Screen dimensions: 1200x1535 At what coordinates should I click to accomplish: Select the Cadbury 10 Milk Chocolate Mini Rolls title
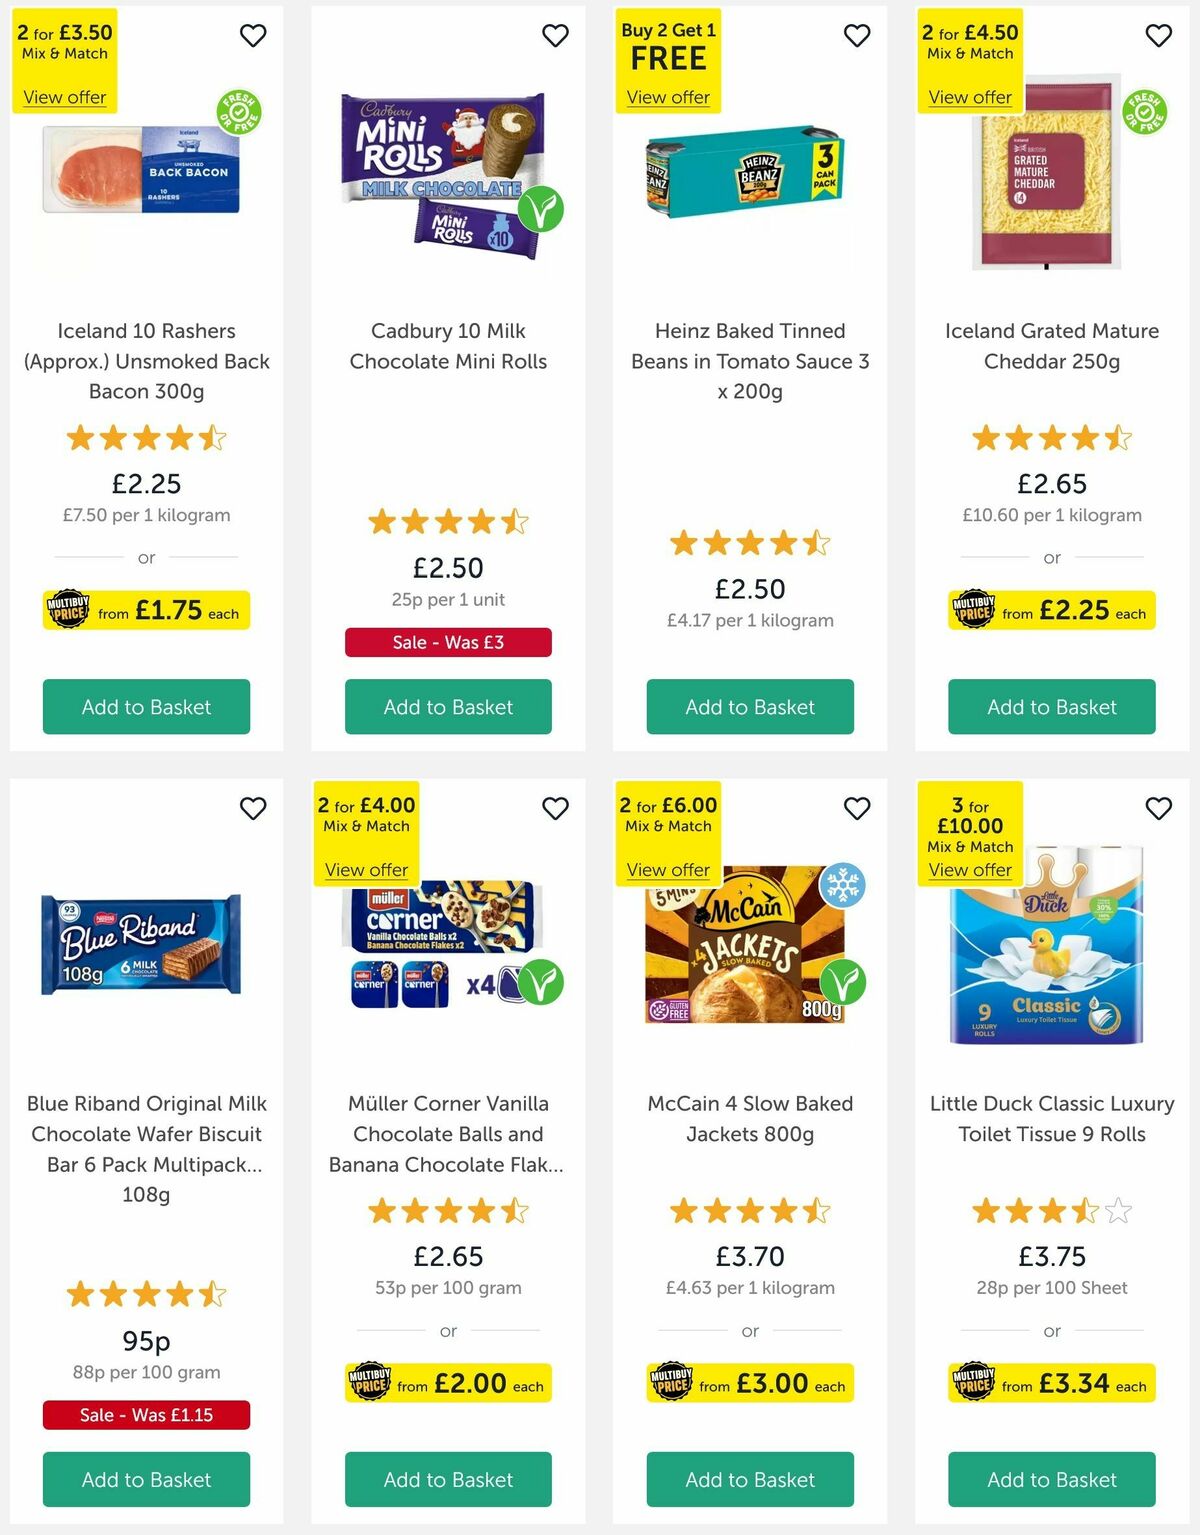click(447, 346)
